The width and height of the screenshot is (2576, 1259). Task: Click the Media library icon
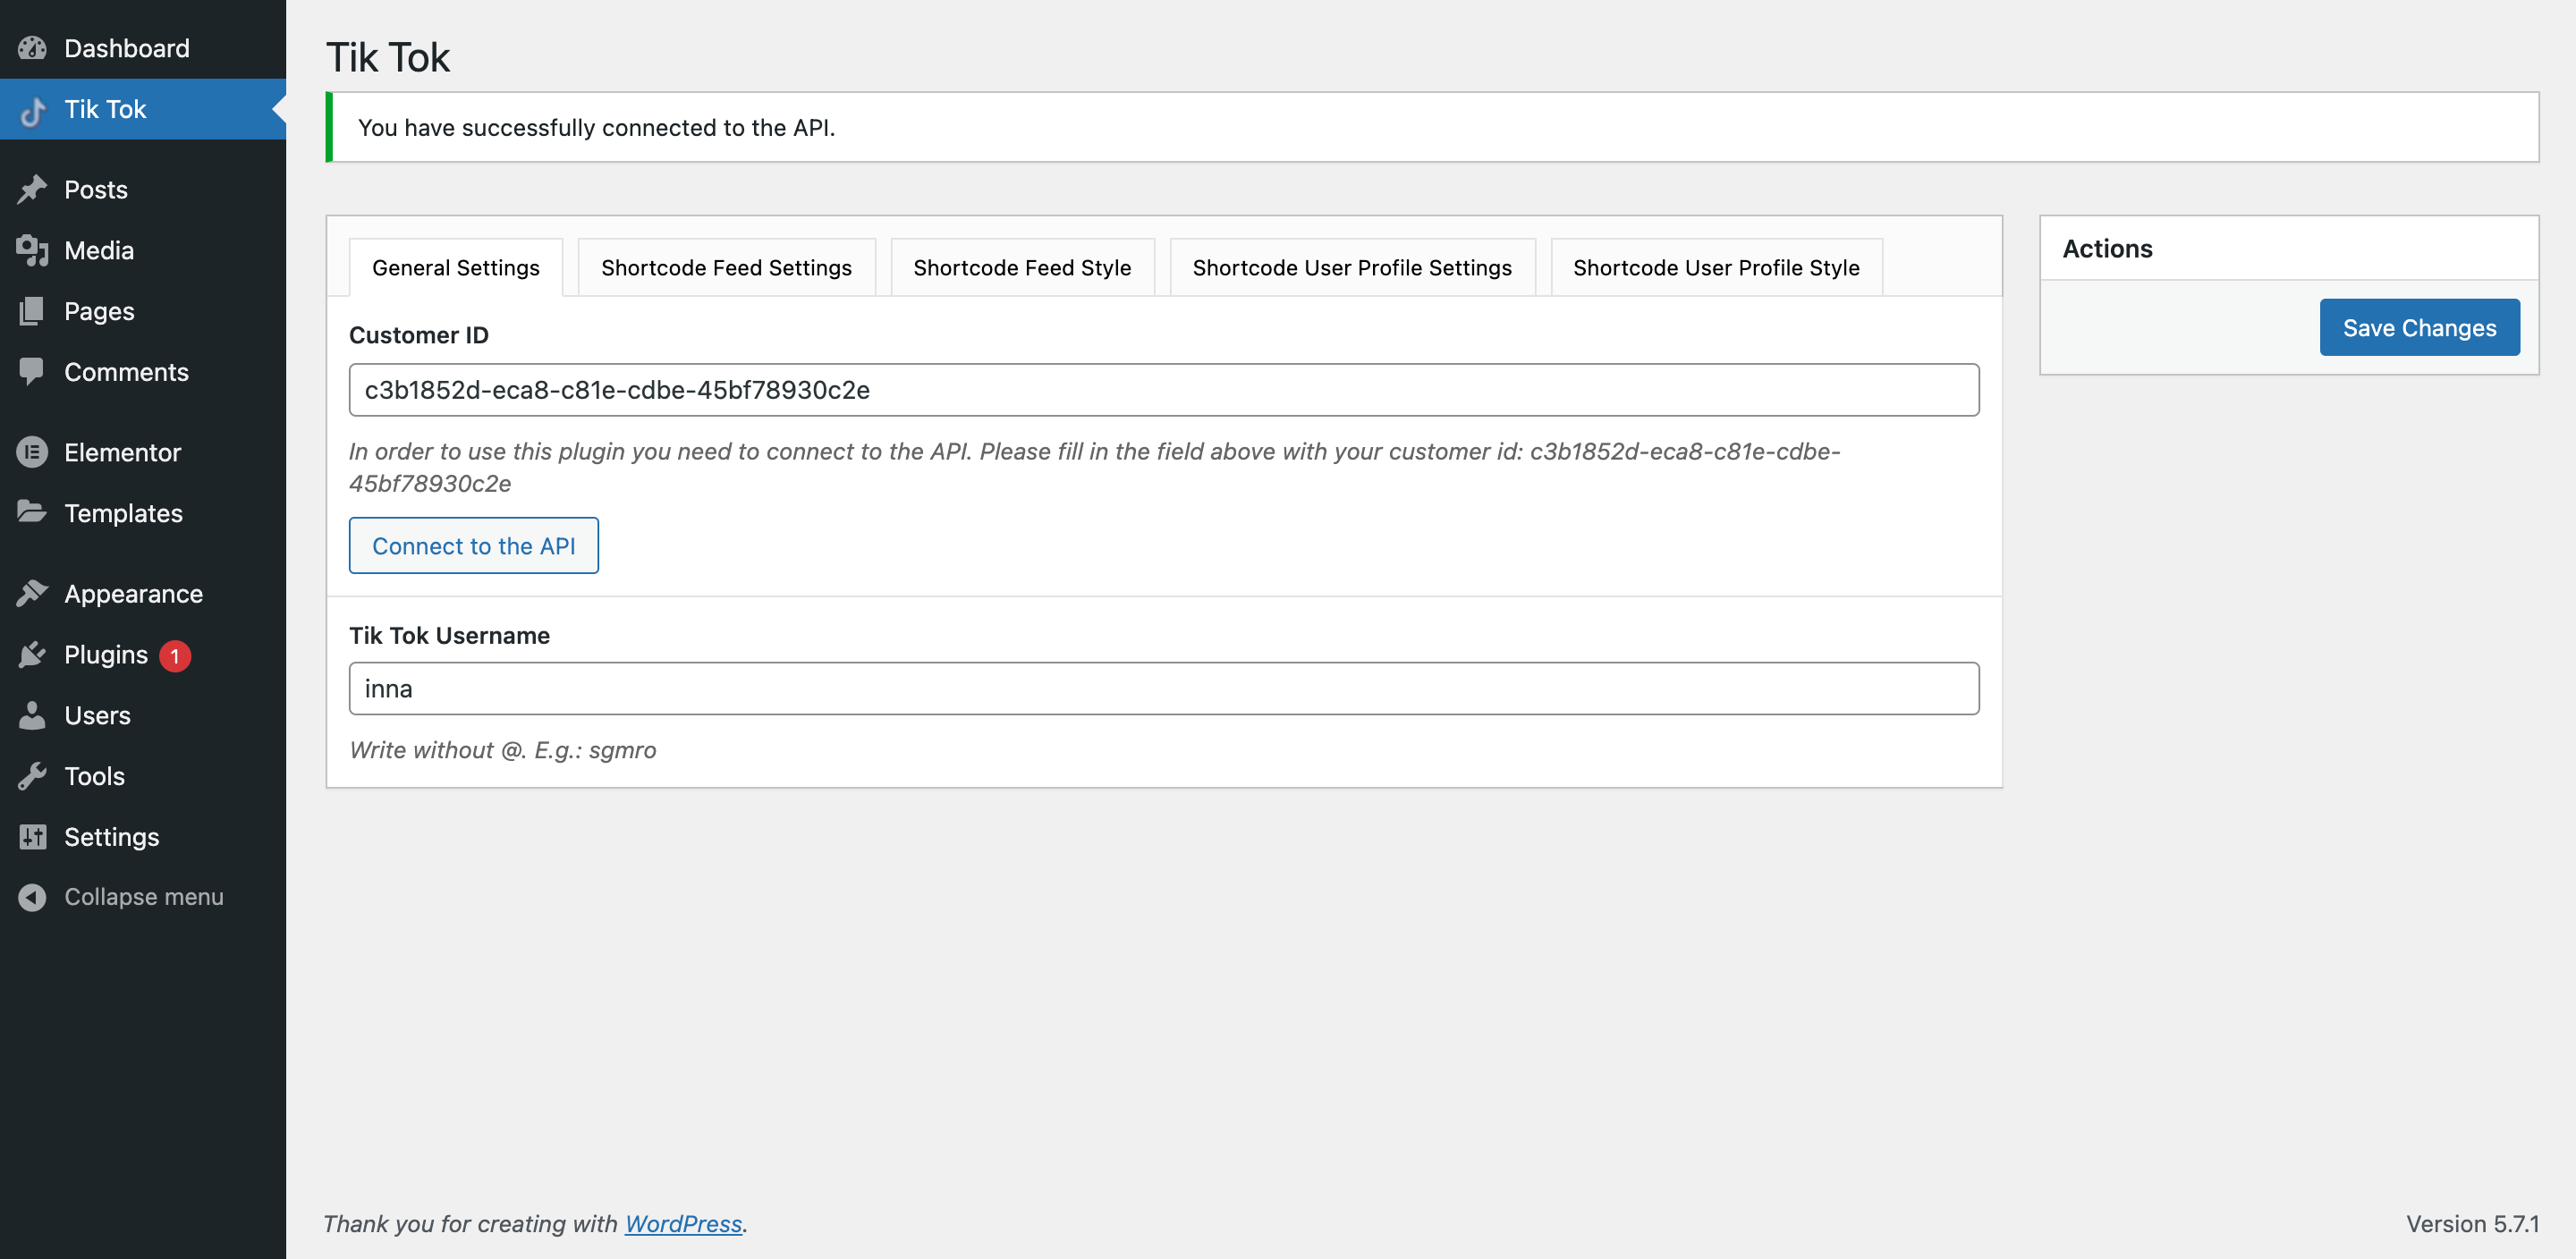32,250
